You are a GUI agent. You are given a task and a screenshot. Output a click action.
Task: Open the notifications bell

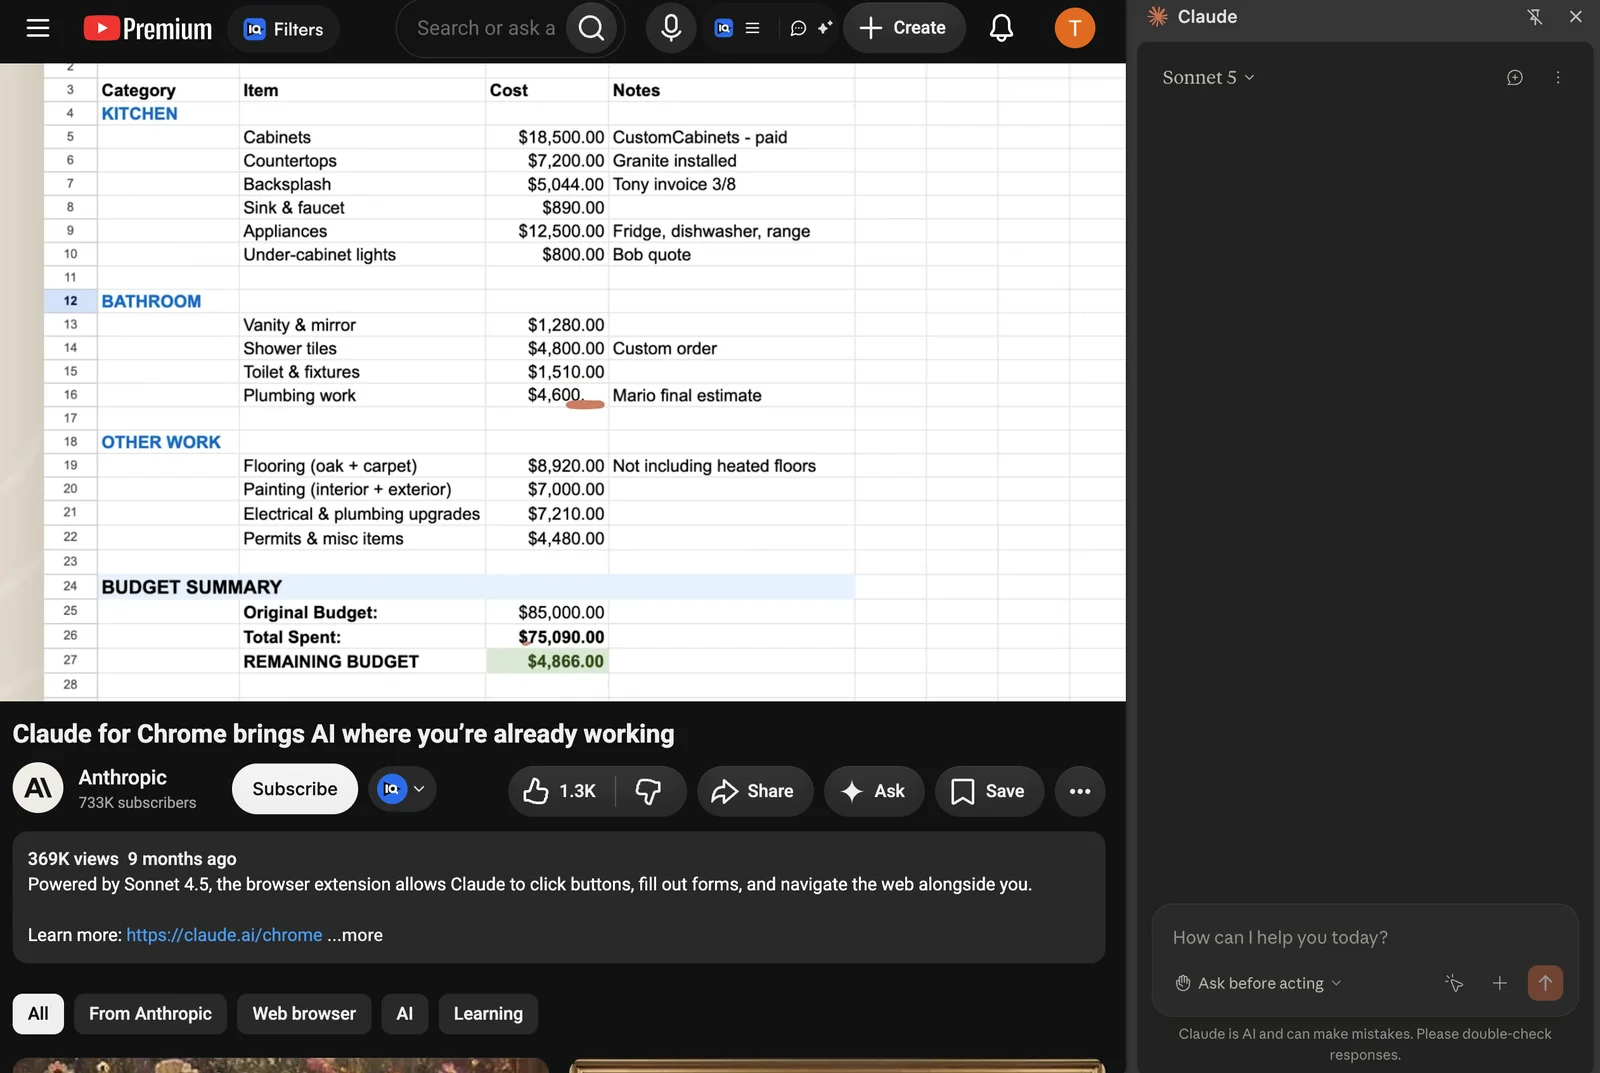(x=1001, y=28)
